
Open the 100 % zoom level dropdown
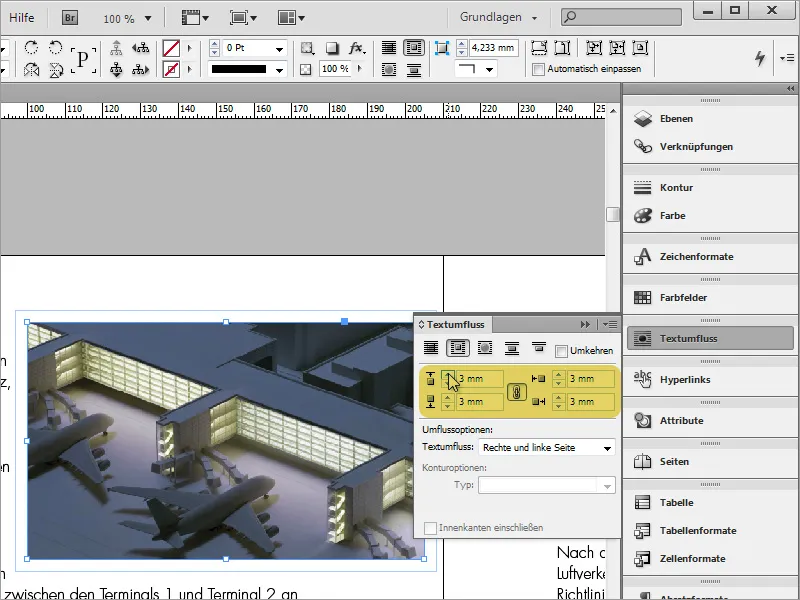pyautogui.click(x=148, y=19)
